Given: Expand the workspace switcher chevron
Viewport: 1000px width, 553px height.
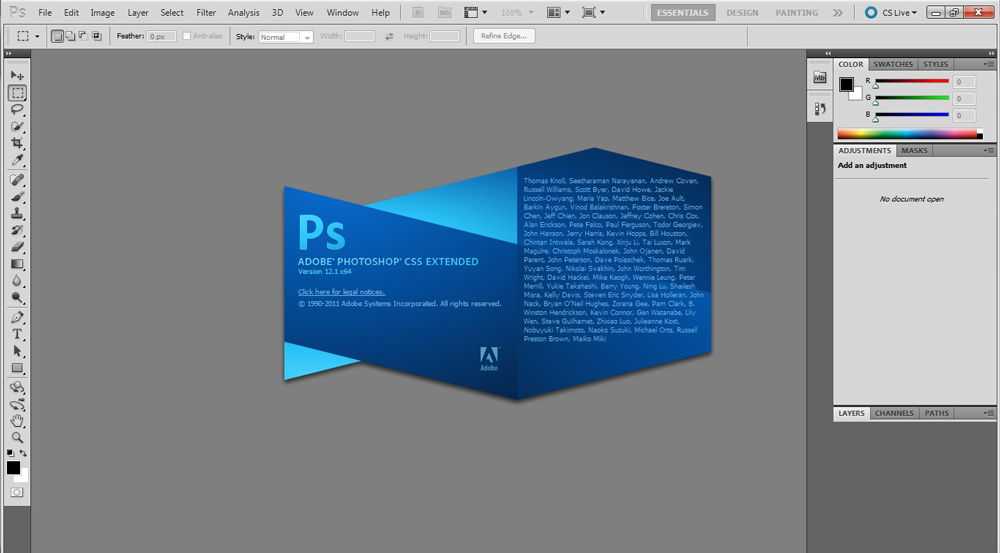Looking at the screenshot, I should click(837, 13).
